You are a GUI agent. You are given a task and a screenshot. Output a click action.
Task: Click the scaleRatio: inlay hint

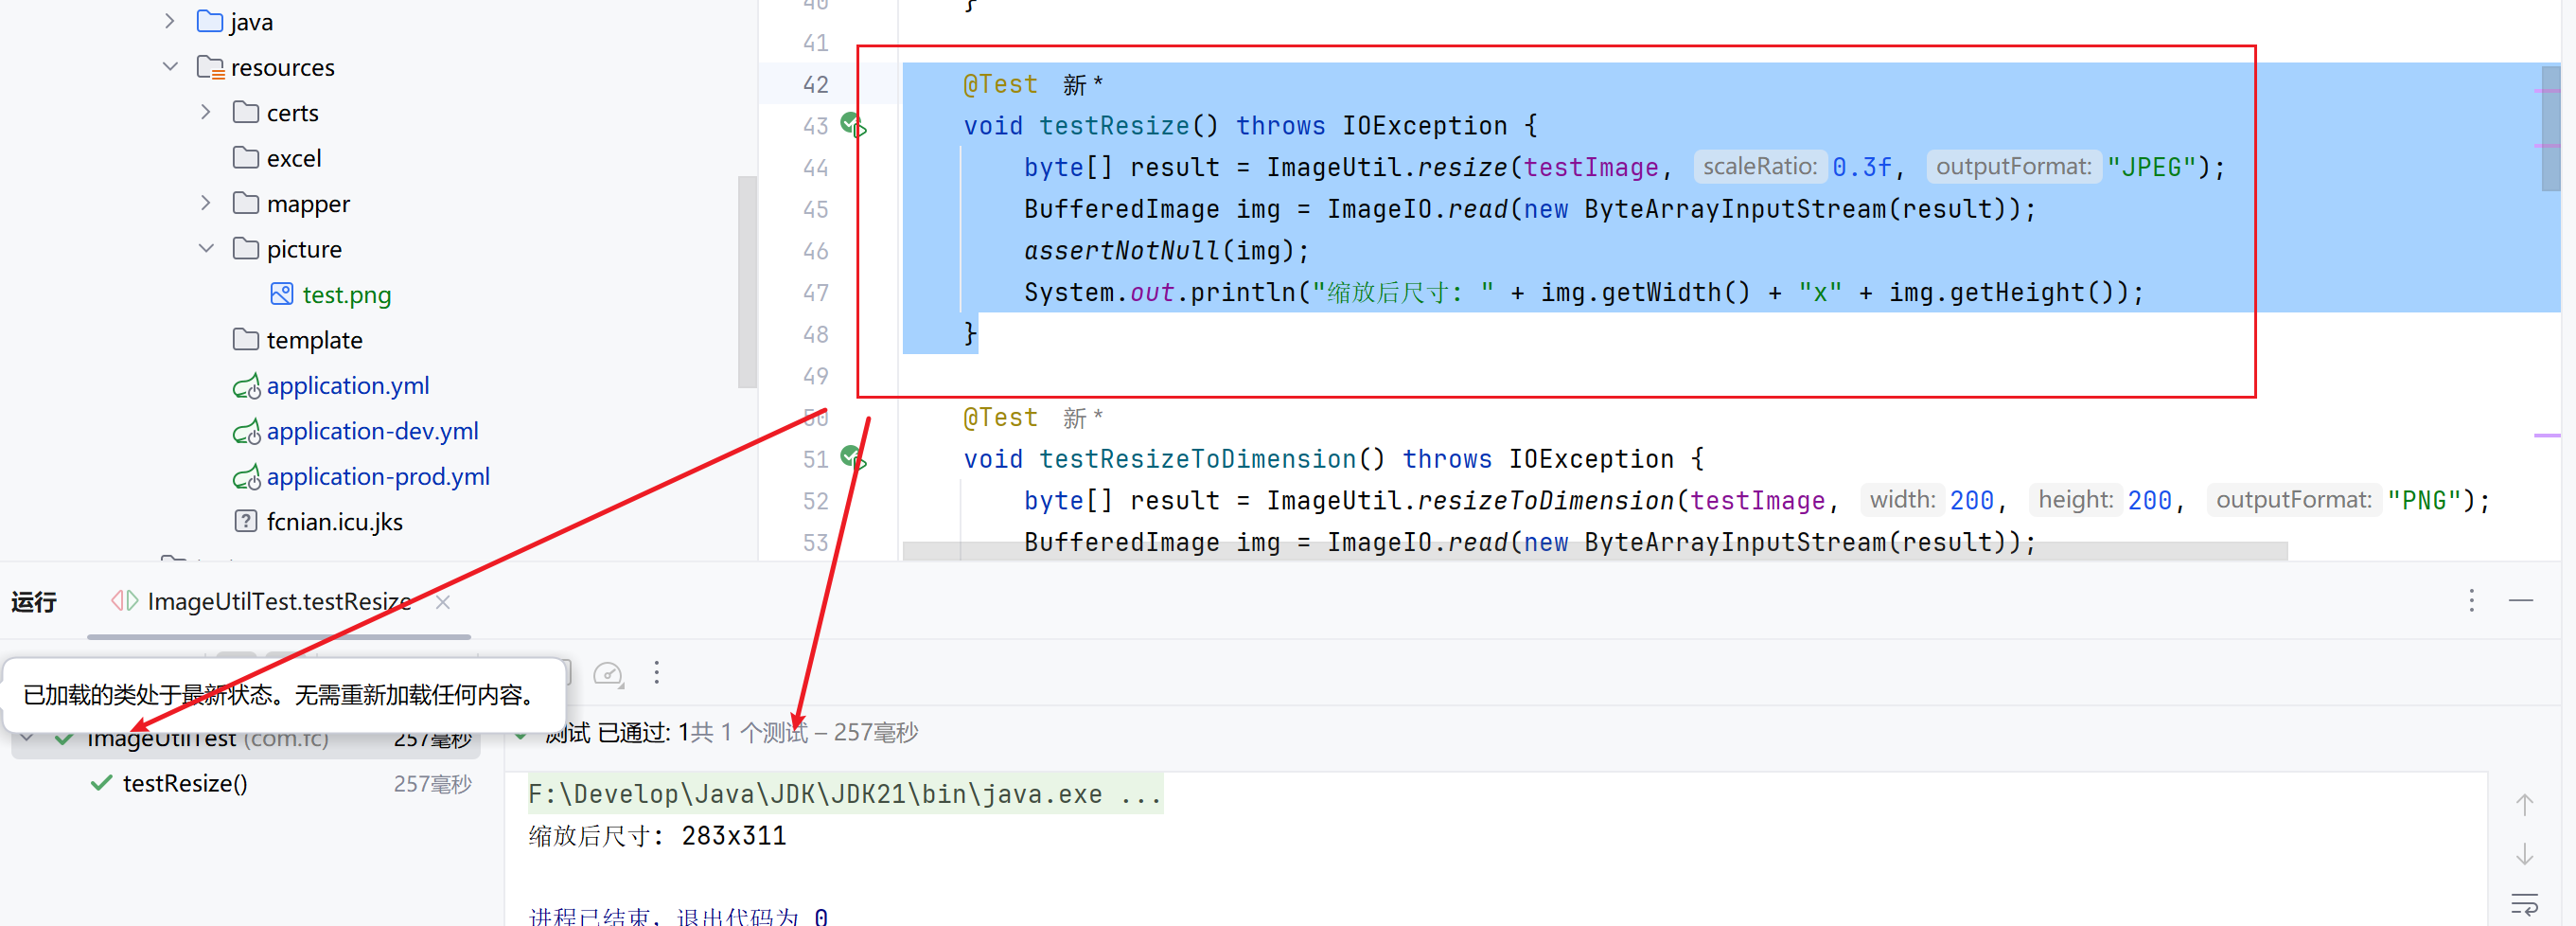tap(1759, 166)
